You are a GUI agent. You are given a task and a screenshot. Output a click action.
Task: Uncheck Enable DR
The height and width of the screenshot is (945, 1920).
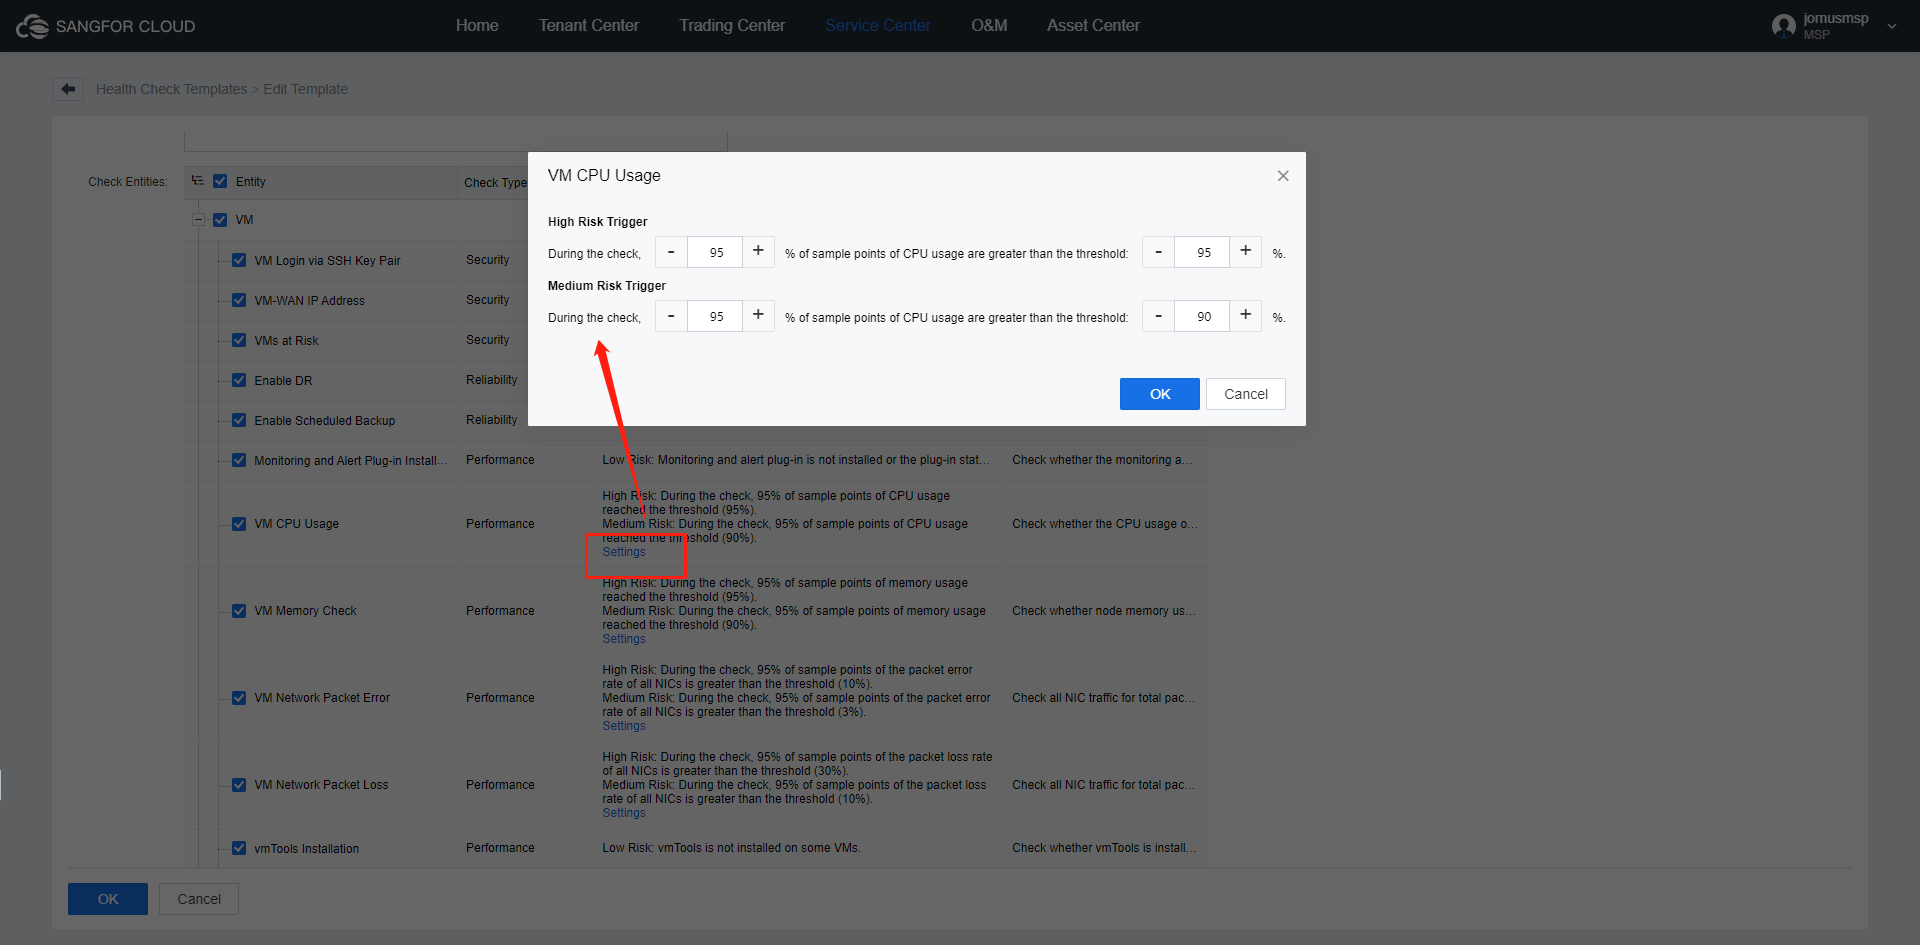239,380
